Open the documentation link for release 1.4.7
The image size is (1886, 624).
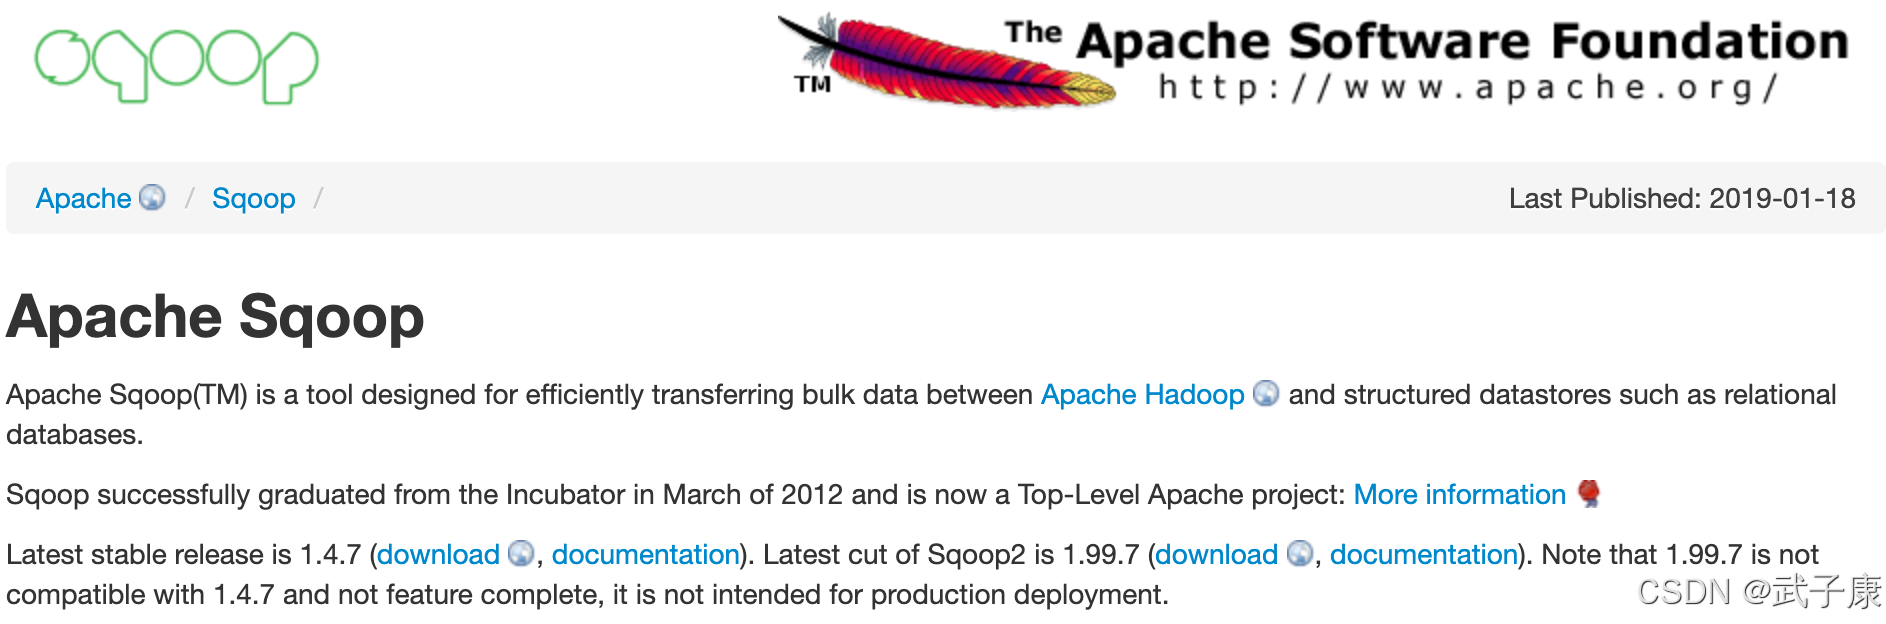pyautogui.click(x=645, y=555)
